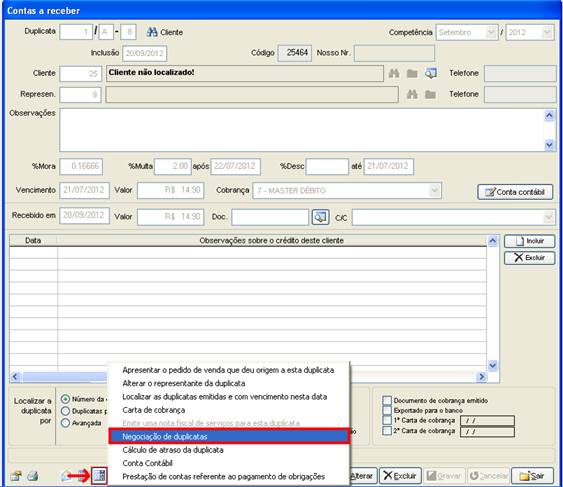Image resolution: width=563 pixels, height=487 pixels.
Task: Click the Represen. code field
Action: coord(80,94)
